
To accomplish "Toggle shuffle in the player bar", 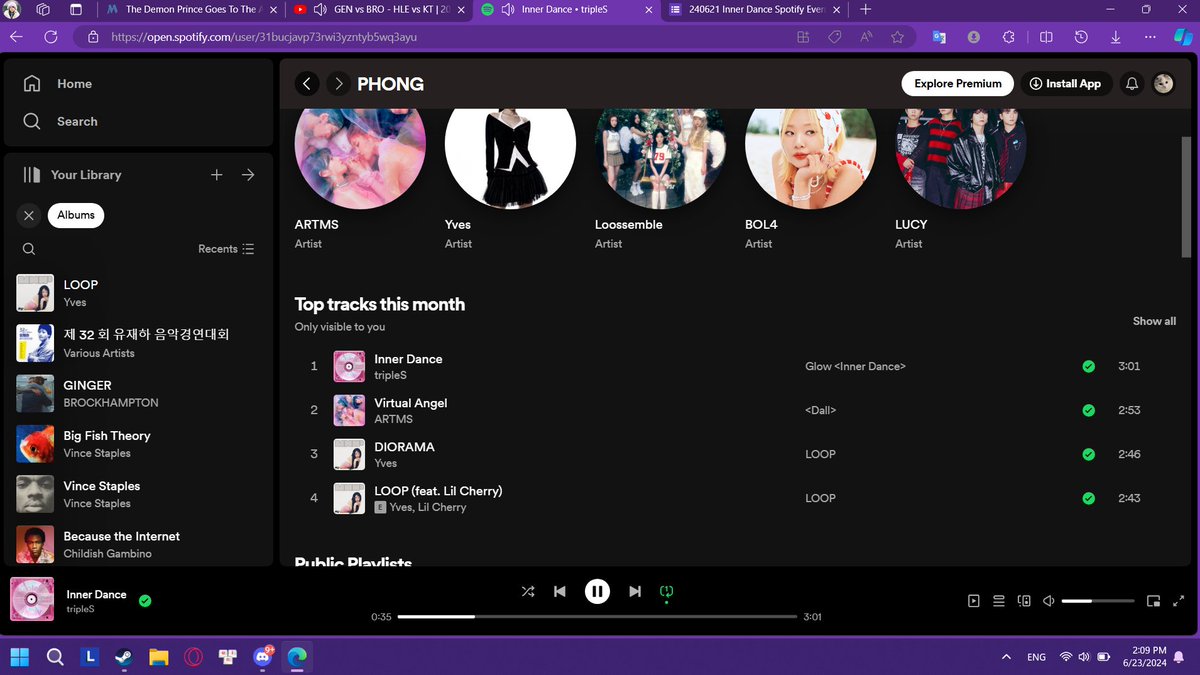I will [x=528, y=592].
